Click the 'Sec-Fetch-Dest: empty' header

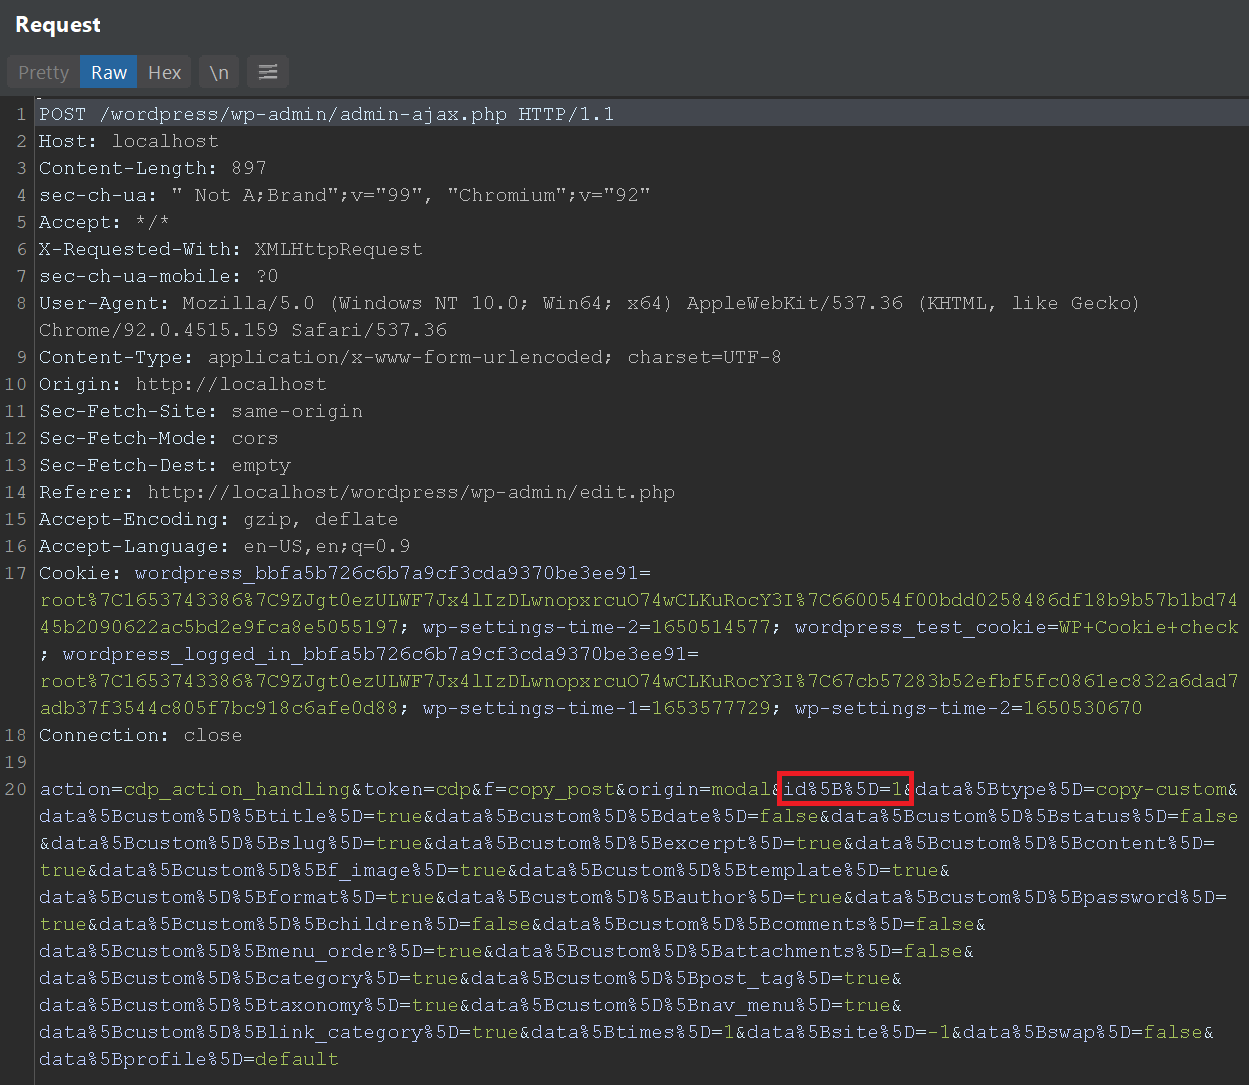pyautogui.click(x=164, y=465)
